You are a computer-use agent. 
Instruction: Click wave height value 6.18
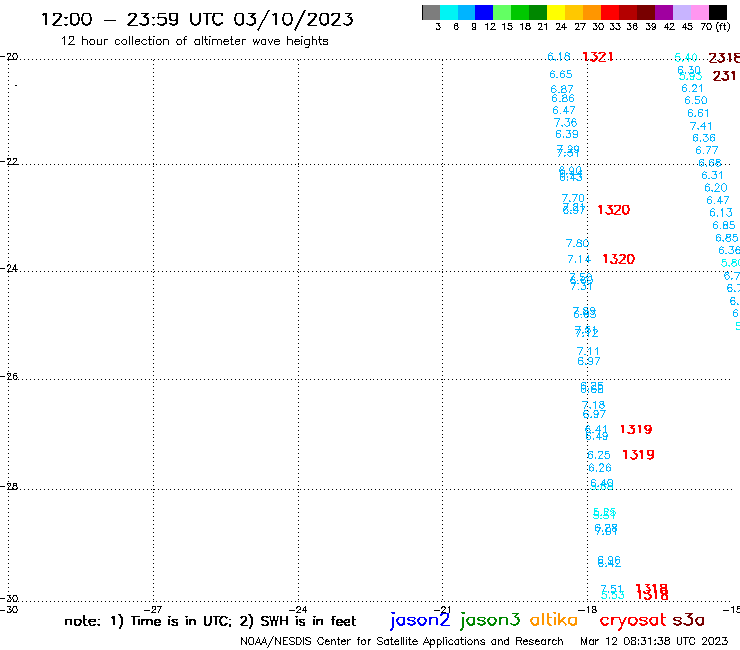click(x=559, y=57)
